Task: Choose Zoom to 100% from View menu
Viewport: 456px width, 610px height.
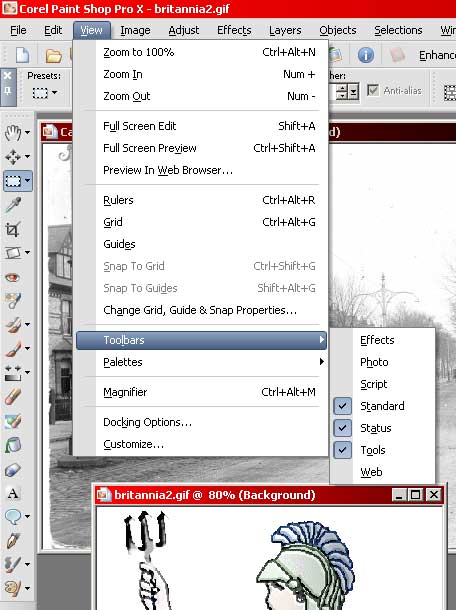Action: [x=202, y=52]
